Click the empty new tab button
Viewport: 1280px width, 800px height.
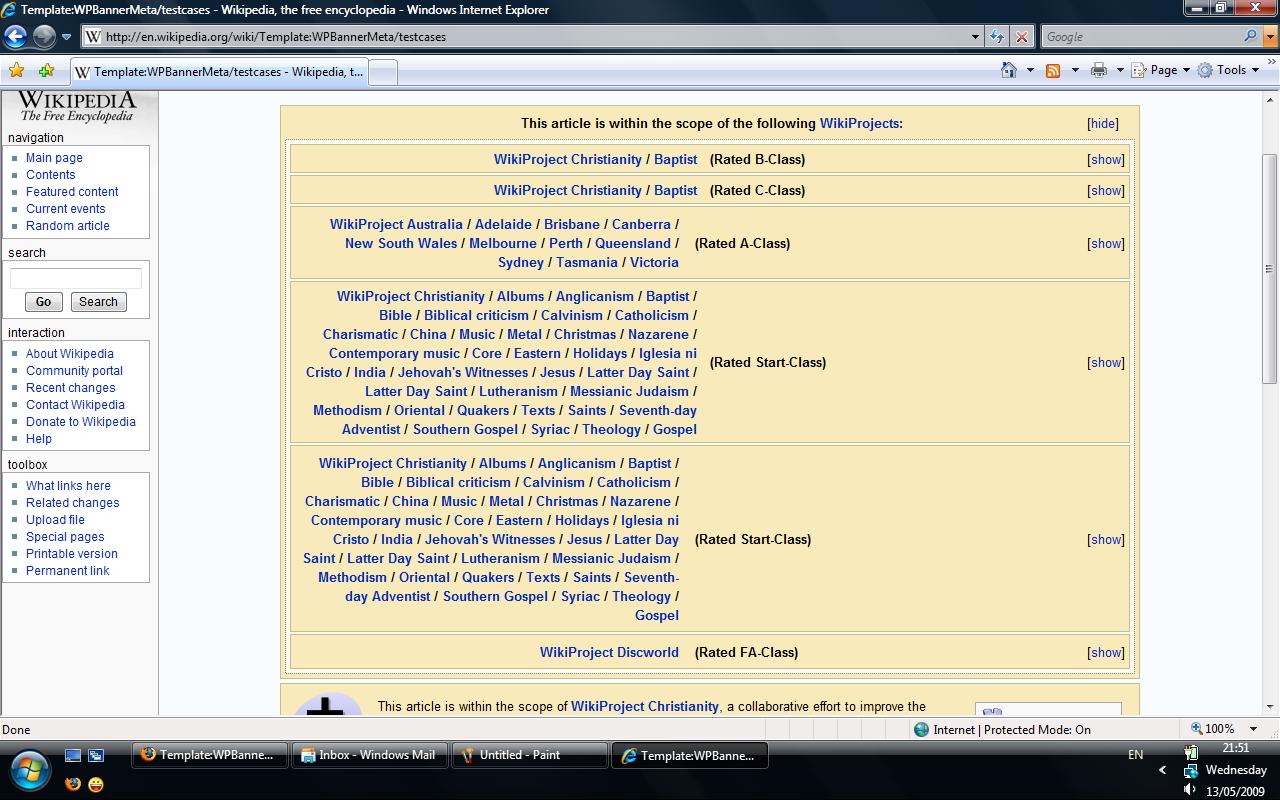point(384,72)
